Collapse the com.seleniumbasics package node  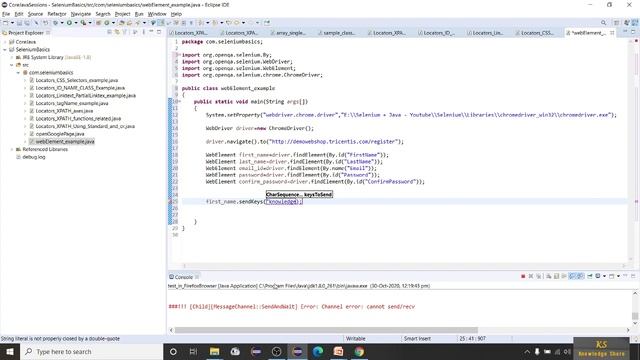[x=18, y=73]
